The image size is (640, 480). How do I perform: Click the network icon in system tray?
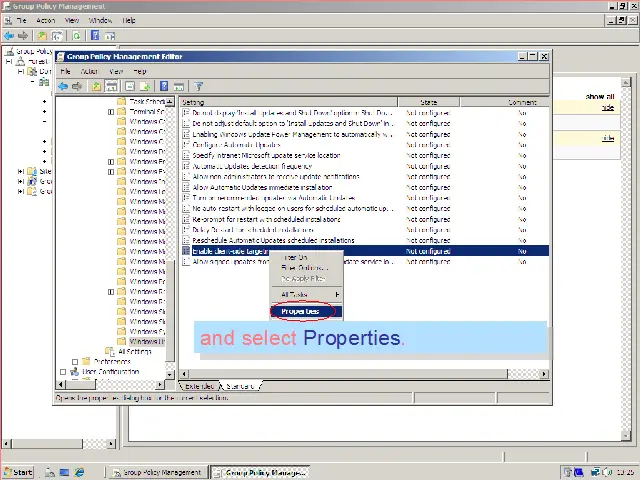tap(596, 472)
